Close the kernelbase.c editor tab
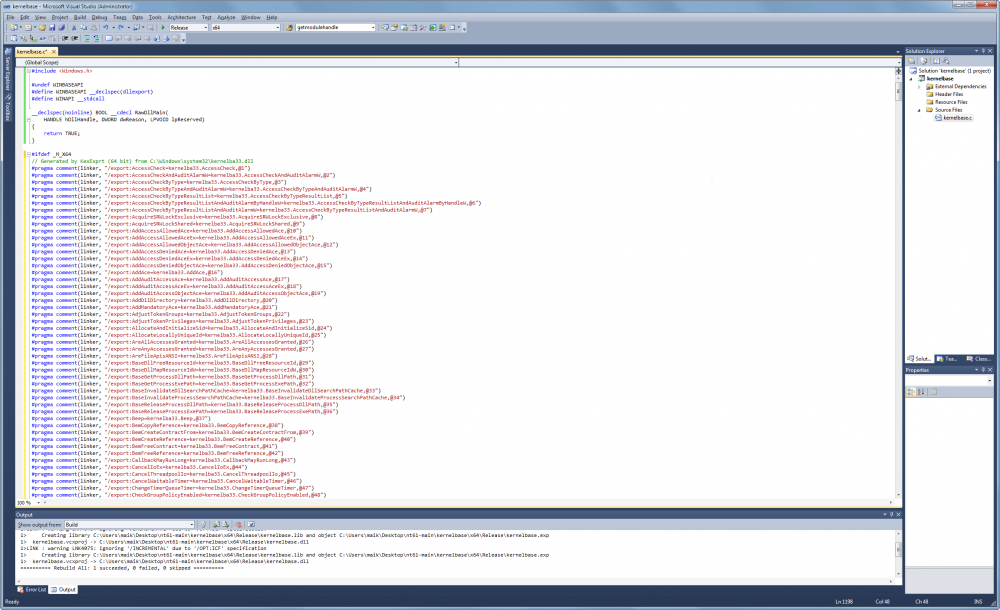The image size is (1000, 610). click(x=54, y=50)
